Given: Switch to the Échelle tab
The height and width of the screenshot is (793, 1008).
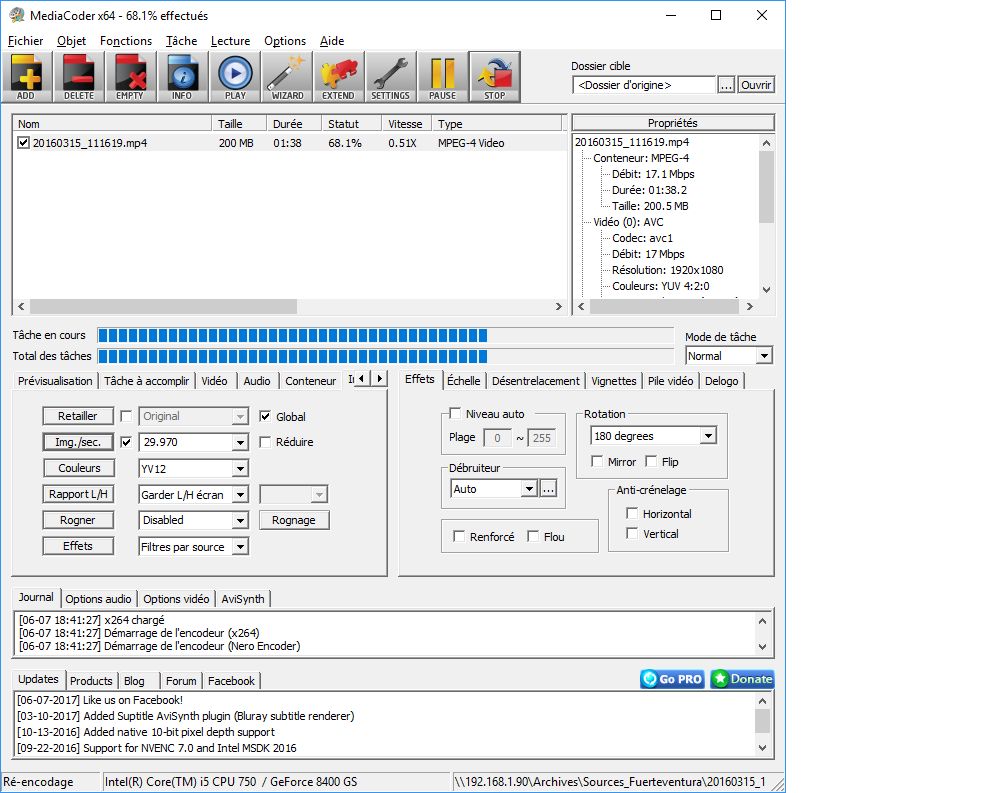Looking at the screenshot, I should pyautogui.click(x=464, y=381).
